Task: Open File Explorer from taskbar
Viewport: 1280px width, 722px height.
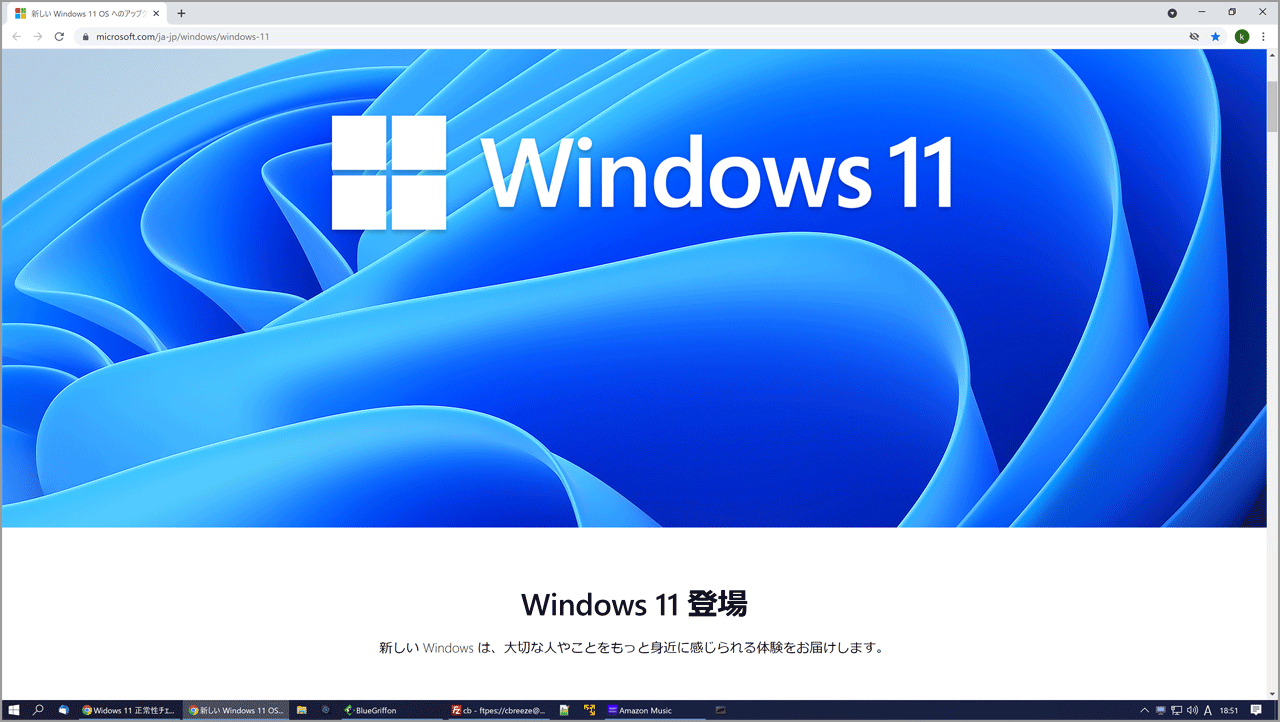Action: click(302, 710)
